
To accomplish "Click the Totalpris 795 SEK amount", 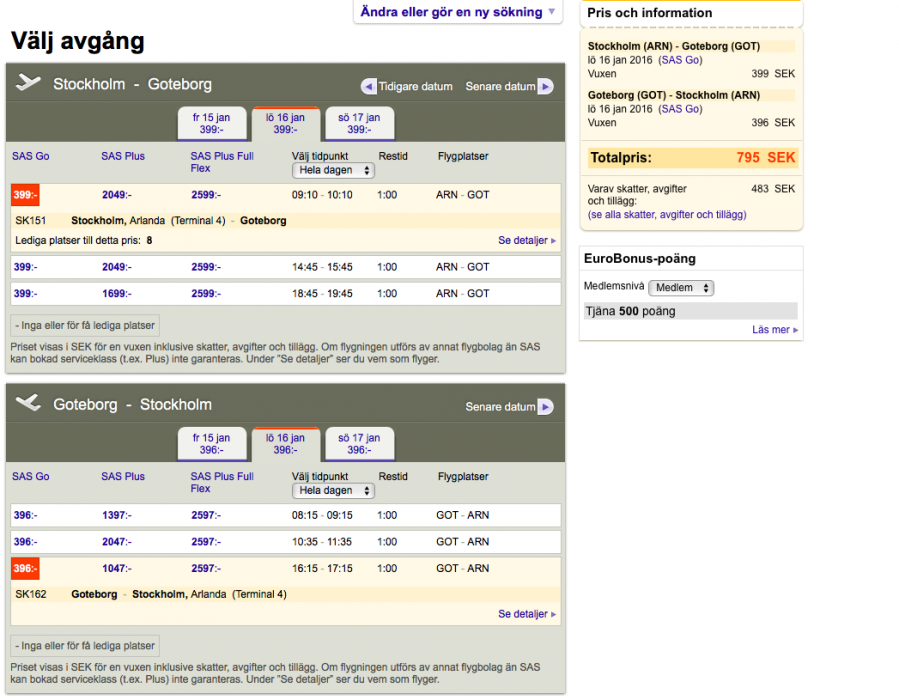I will pos(765,158).
